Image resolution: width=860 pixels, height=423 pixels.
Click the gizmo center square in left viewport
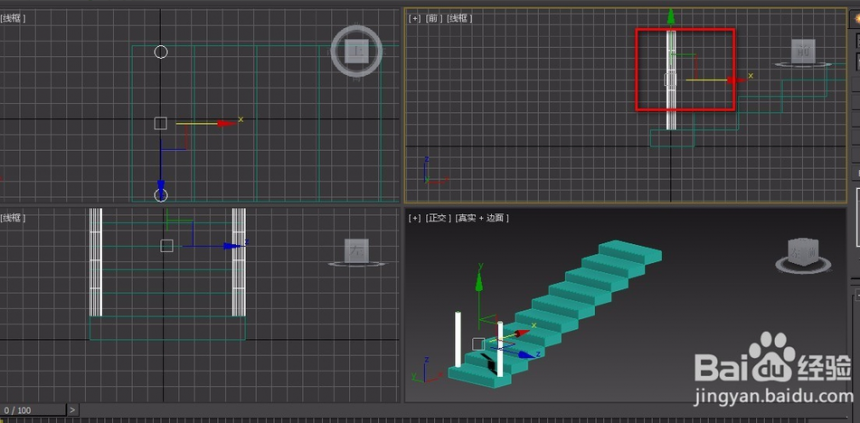167,246
